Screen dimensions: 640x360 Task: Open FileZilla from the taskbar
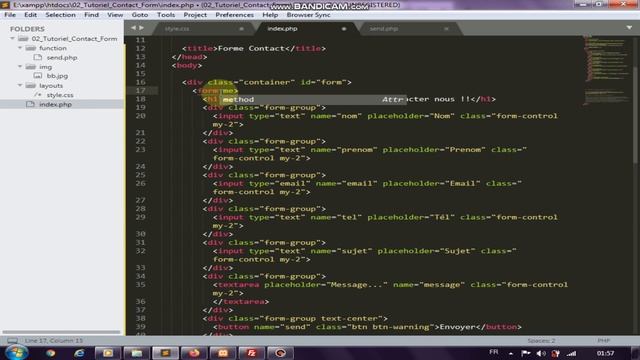[251, 353]
